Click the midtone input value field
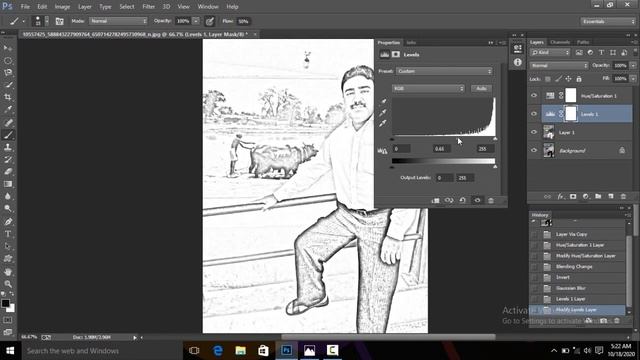The width and height of the screenshot is (640, 360). [441, 149]
